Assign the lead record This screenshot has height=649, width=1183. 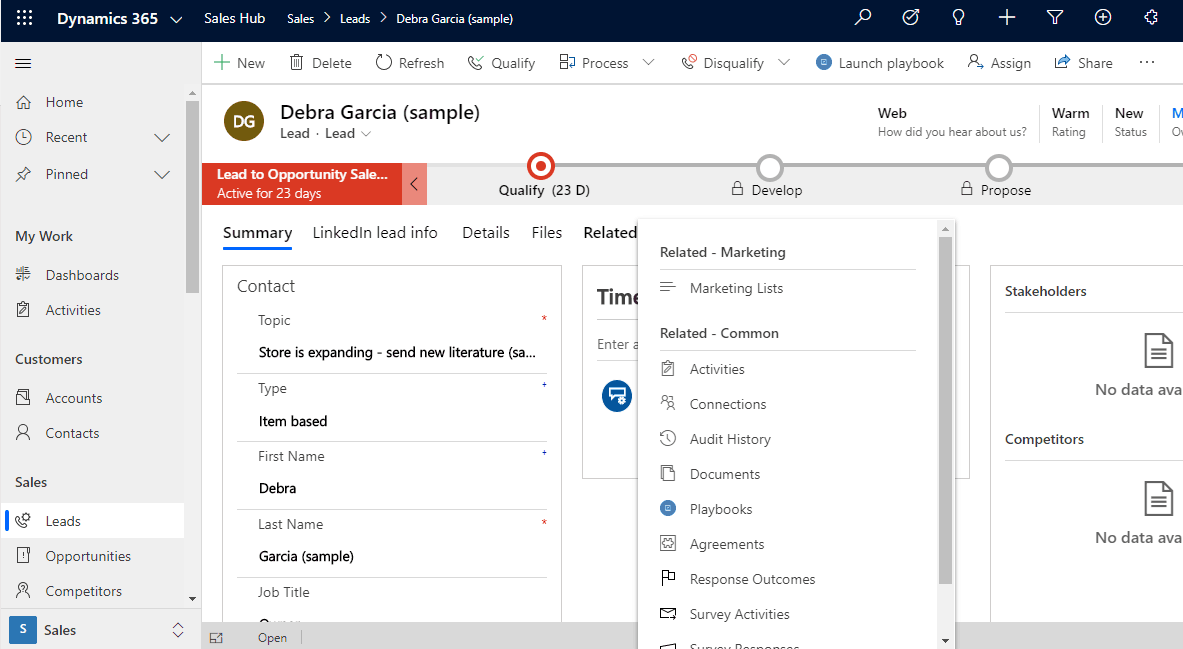point(999,63)
